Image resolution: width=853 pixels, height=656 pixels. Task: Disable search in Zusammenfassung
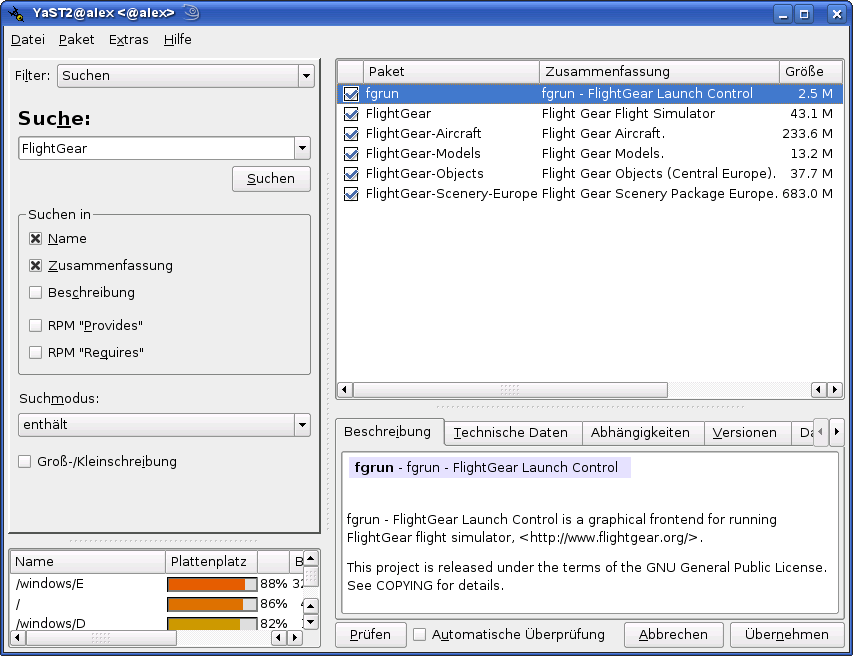pos(35,265)
